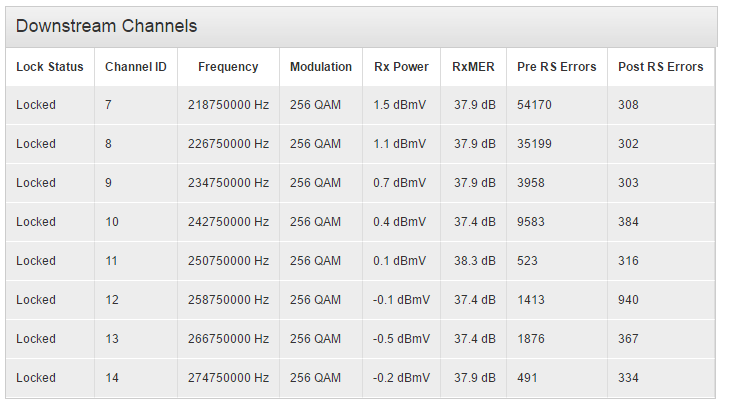Click the Downstream Channels panel header
Screen dimensions: 730x410
(x=361, y=27)
